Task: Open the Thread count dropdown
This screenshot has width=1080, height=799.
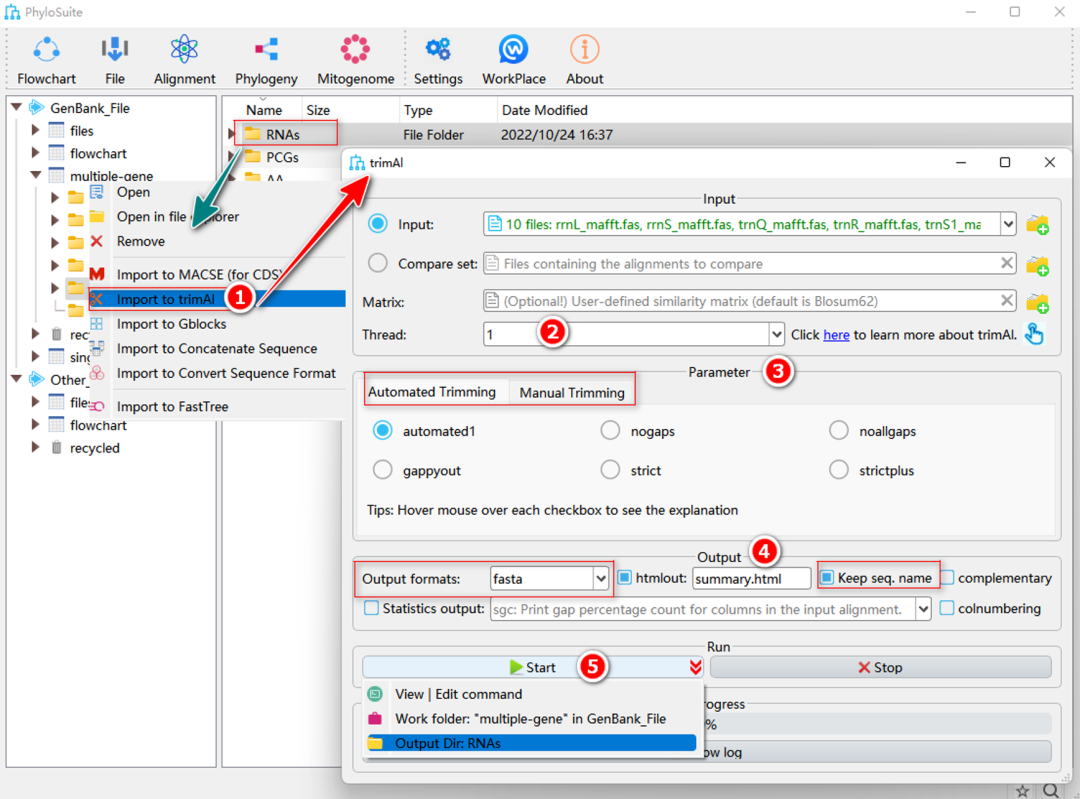Action: coord(776,335)
